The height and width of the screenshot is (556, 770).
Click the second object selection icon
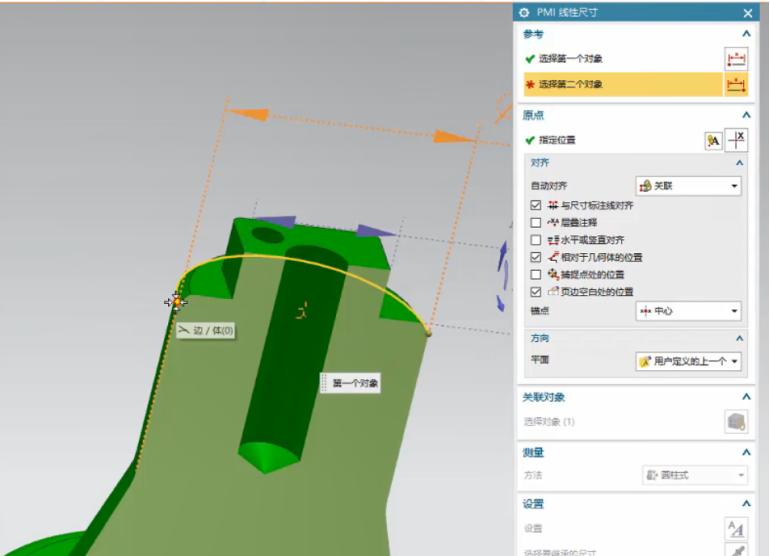736,84
